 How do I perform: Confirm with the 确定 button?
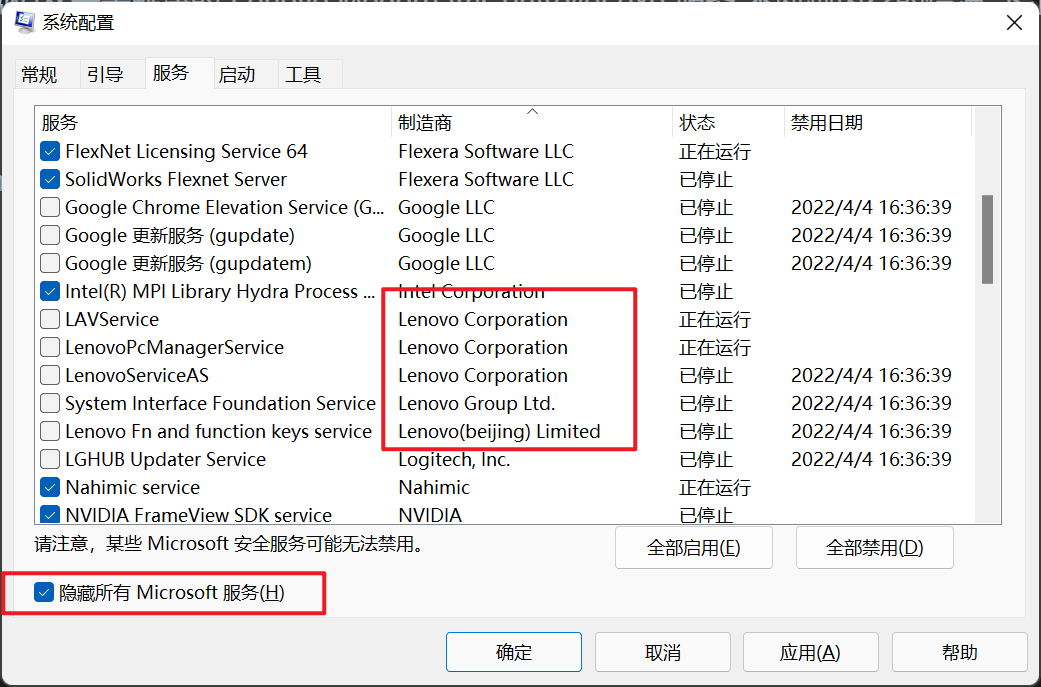tap(514, 652)
